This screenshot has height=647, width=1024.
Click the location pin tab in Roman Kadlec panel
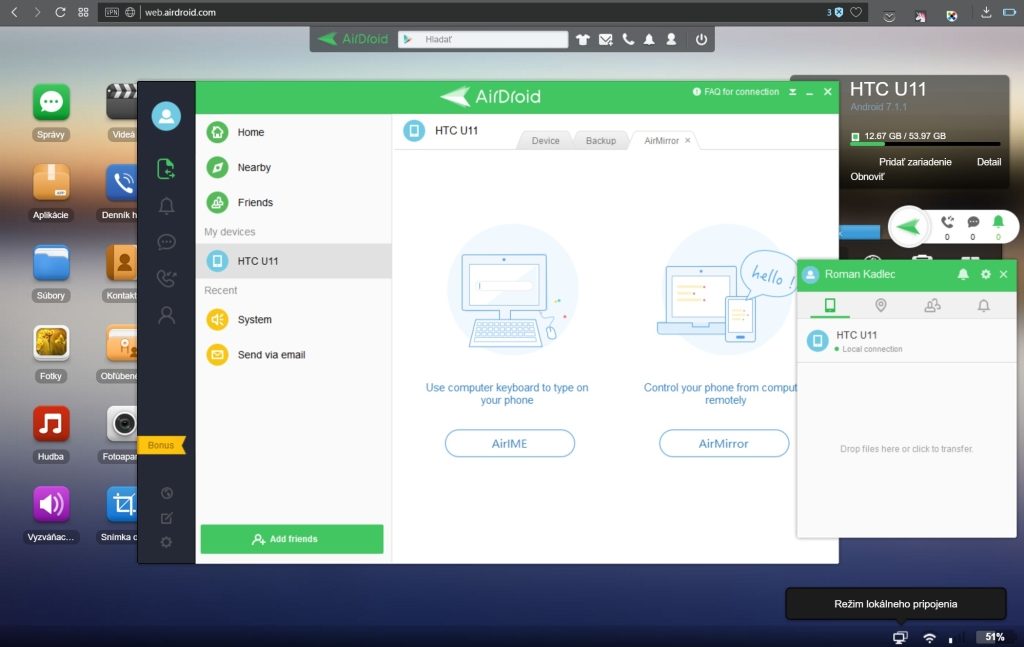[x=881, y=306]
